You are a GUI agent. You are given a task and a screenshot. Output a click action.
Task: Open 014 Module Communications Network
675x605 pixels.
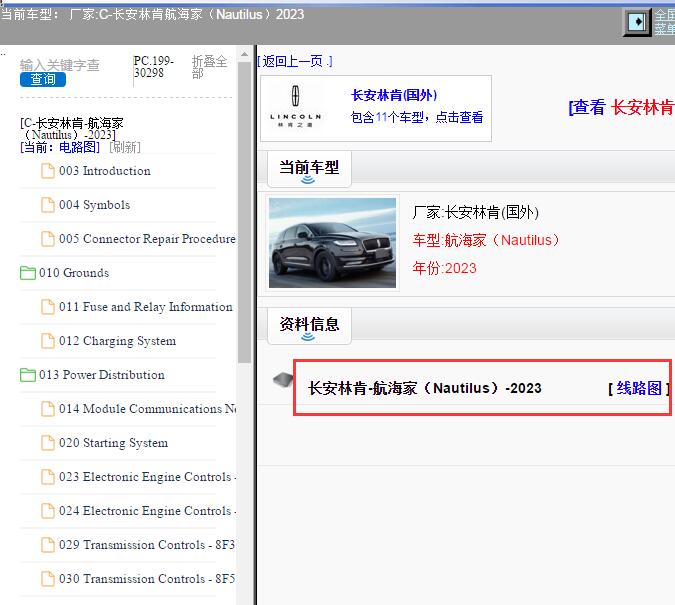point(147,409)
